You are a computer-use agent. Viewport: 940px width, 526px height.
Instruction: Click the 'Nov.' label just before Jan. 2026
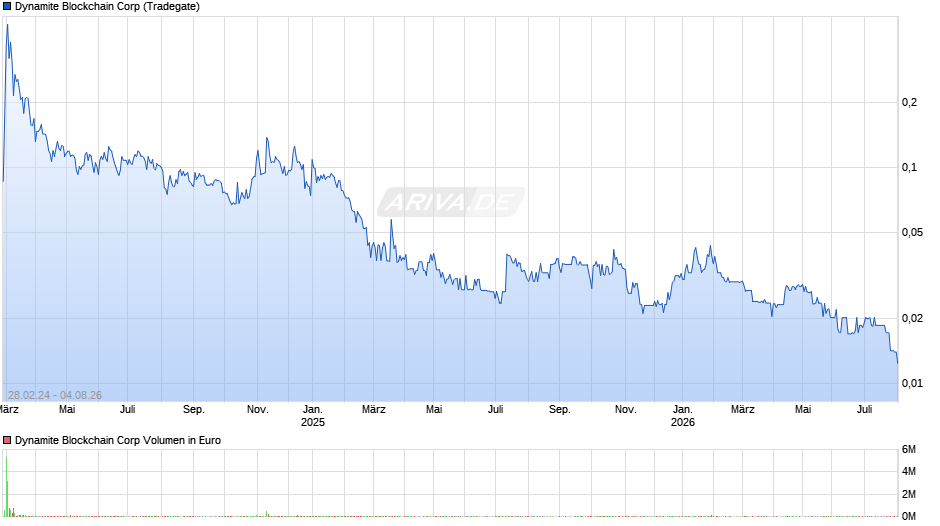click(x=625, y=410)
